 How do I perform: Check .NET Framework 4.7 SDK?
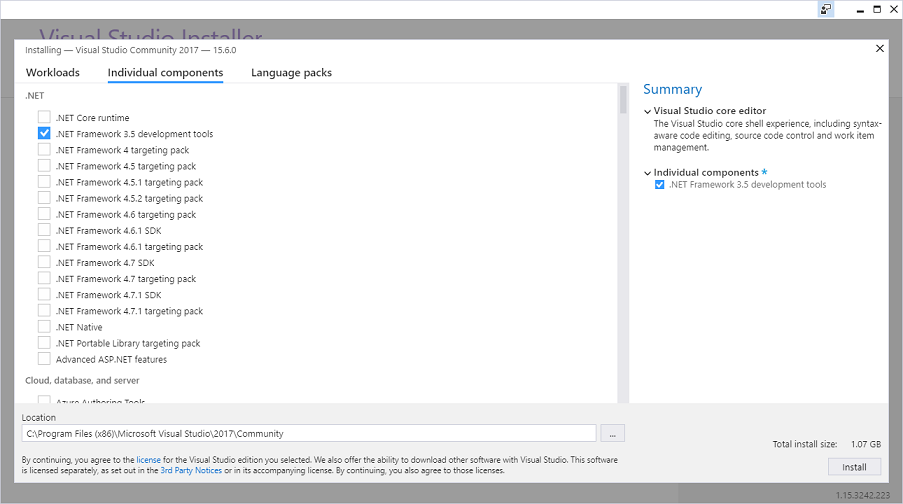44,262
